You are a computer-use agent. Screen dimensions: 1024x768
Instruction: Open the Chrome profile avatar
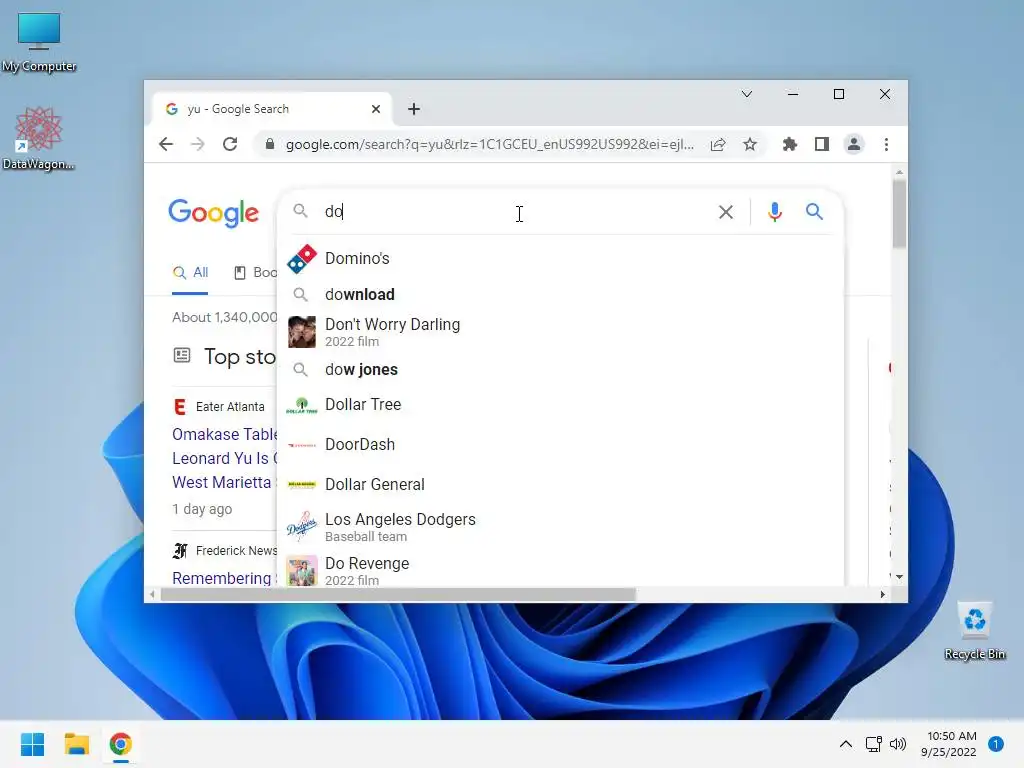[854, 144]
